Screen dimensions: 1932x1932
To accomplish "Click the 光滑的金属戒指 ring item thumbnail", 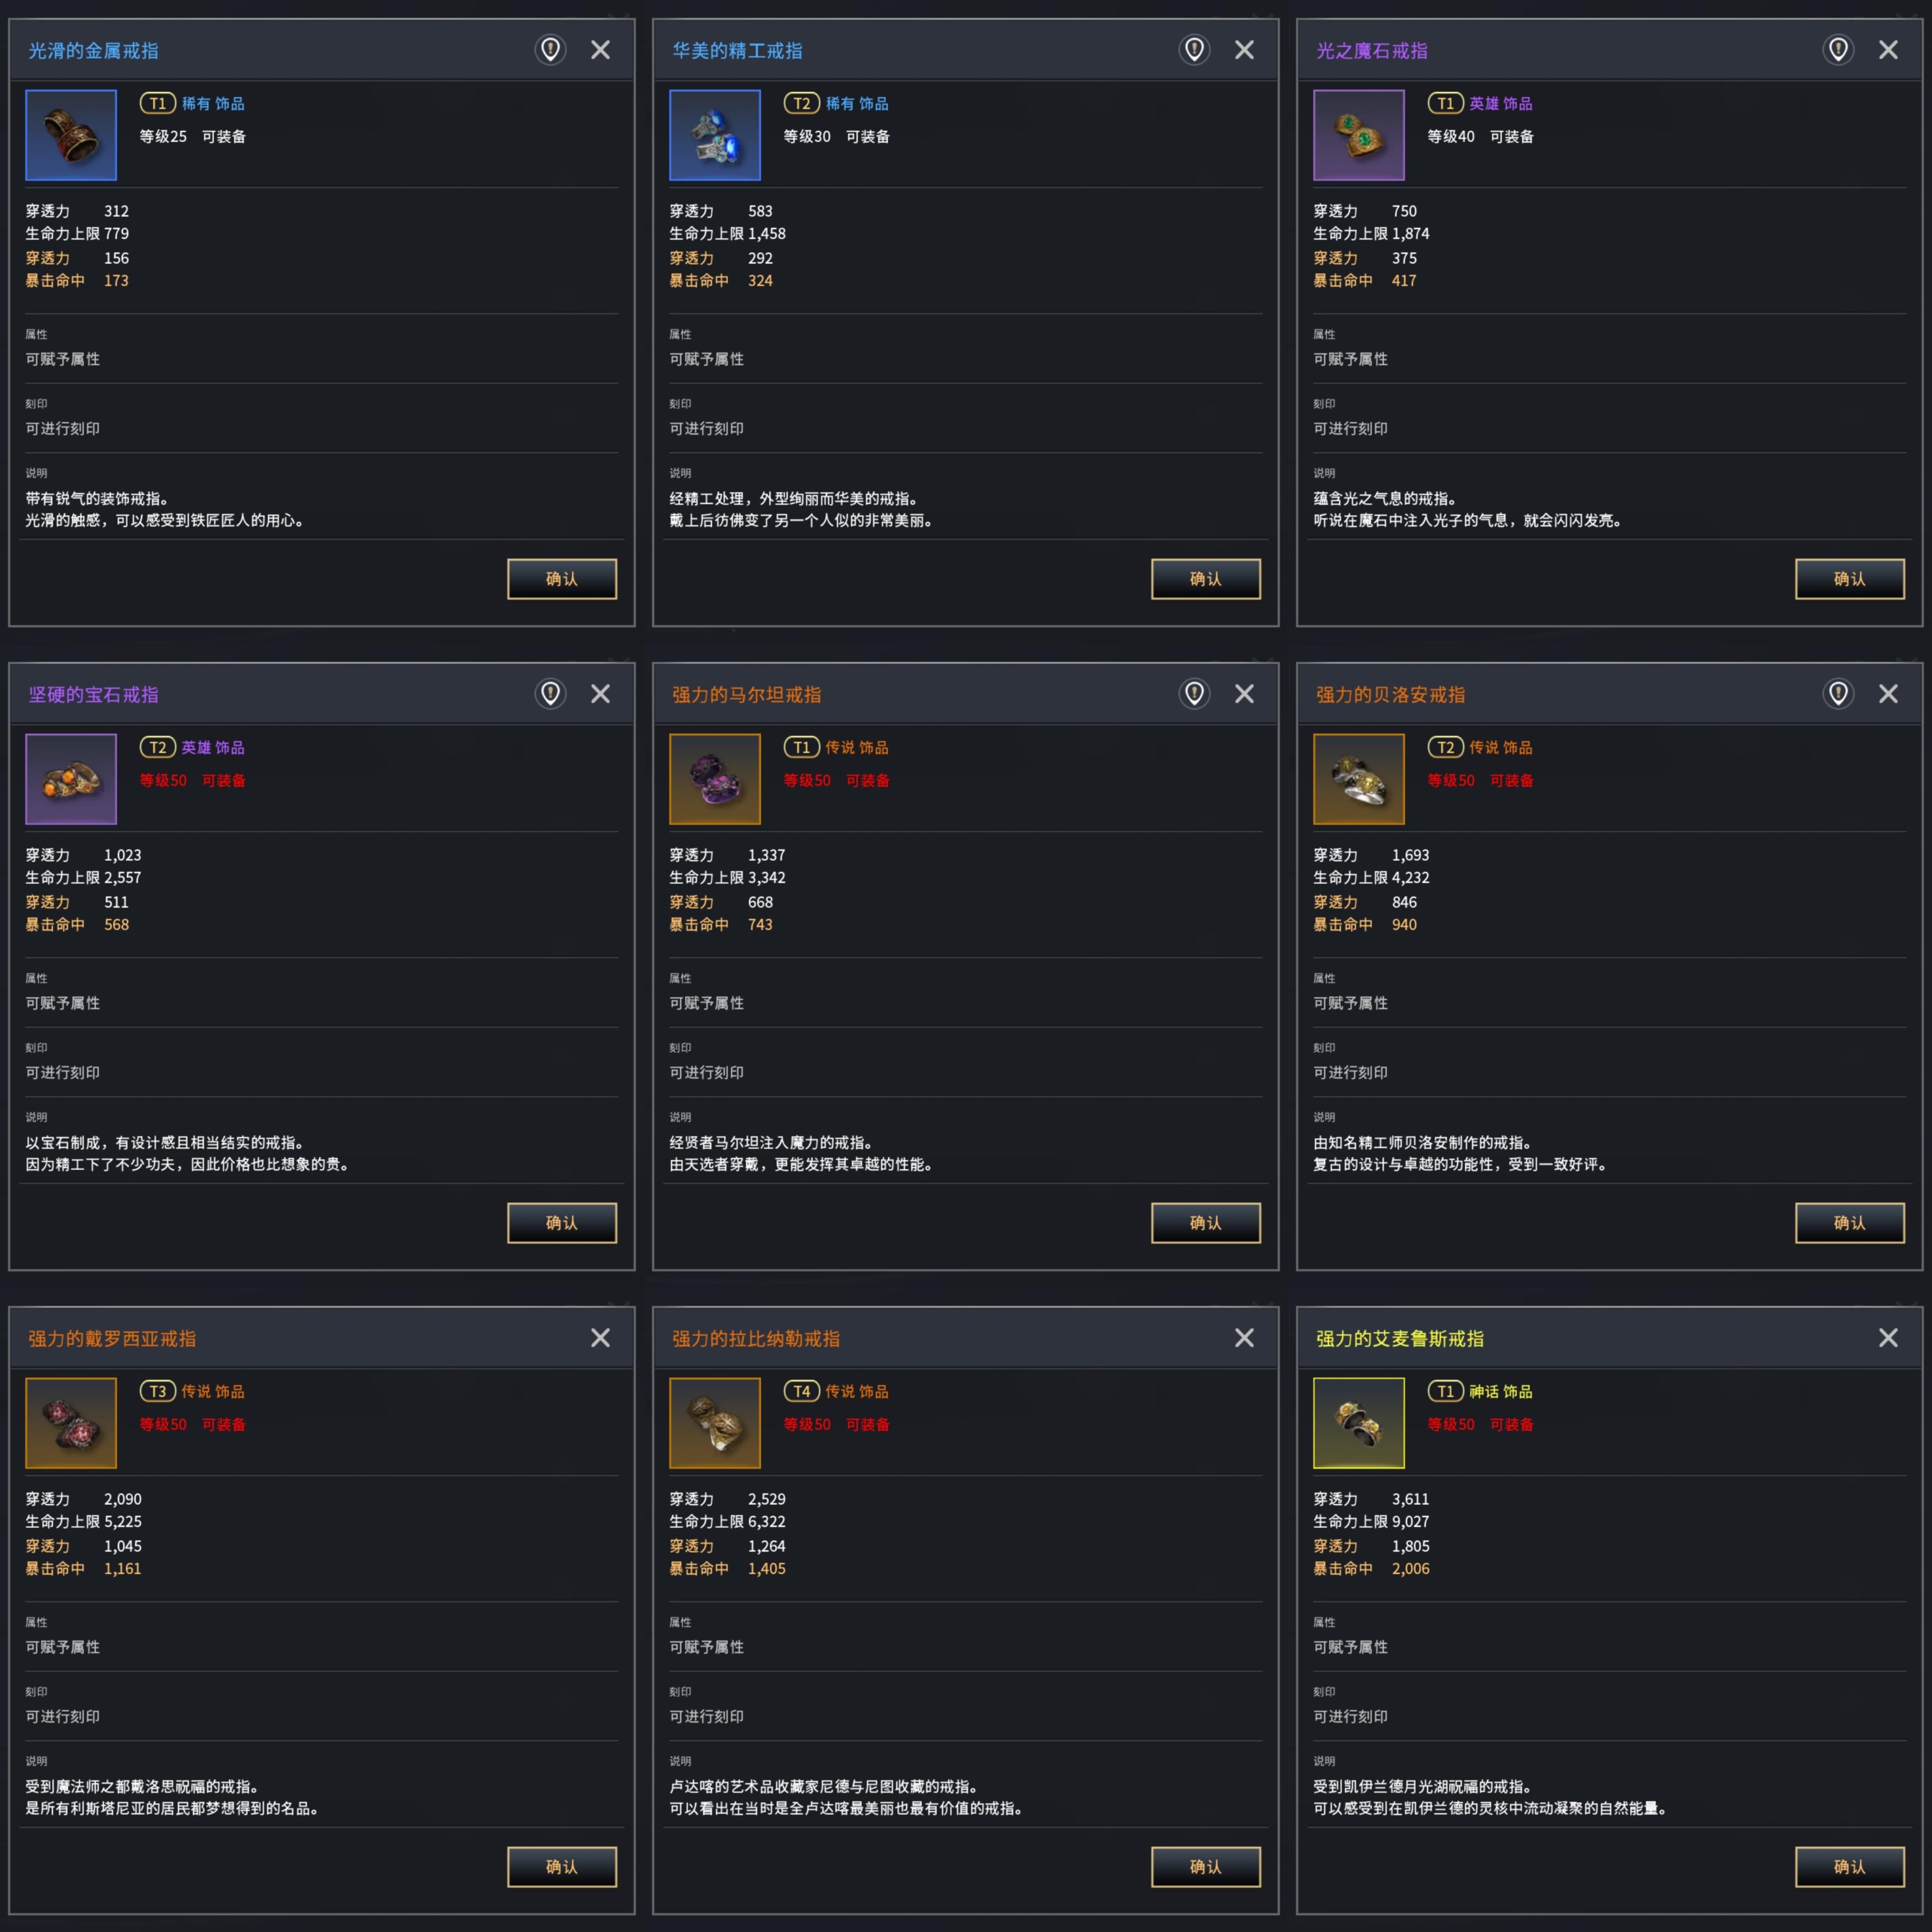I will click(71, 135).
